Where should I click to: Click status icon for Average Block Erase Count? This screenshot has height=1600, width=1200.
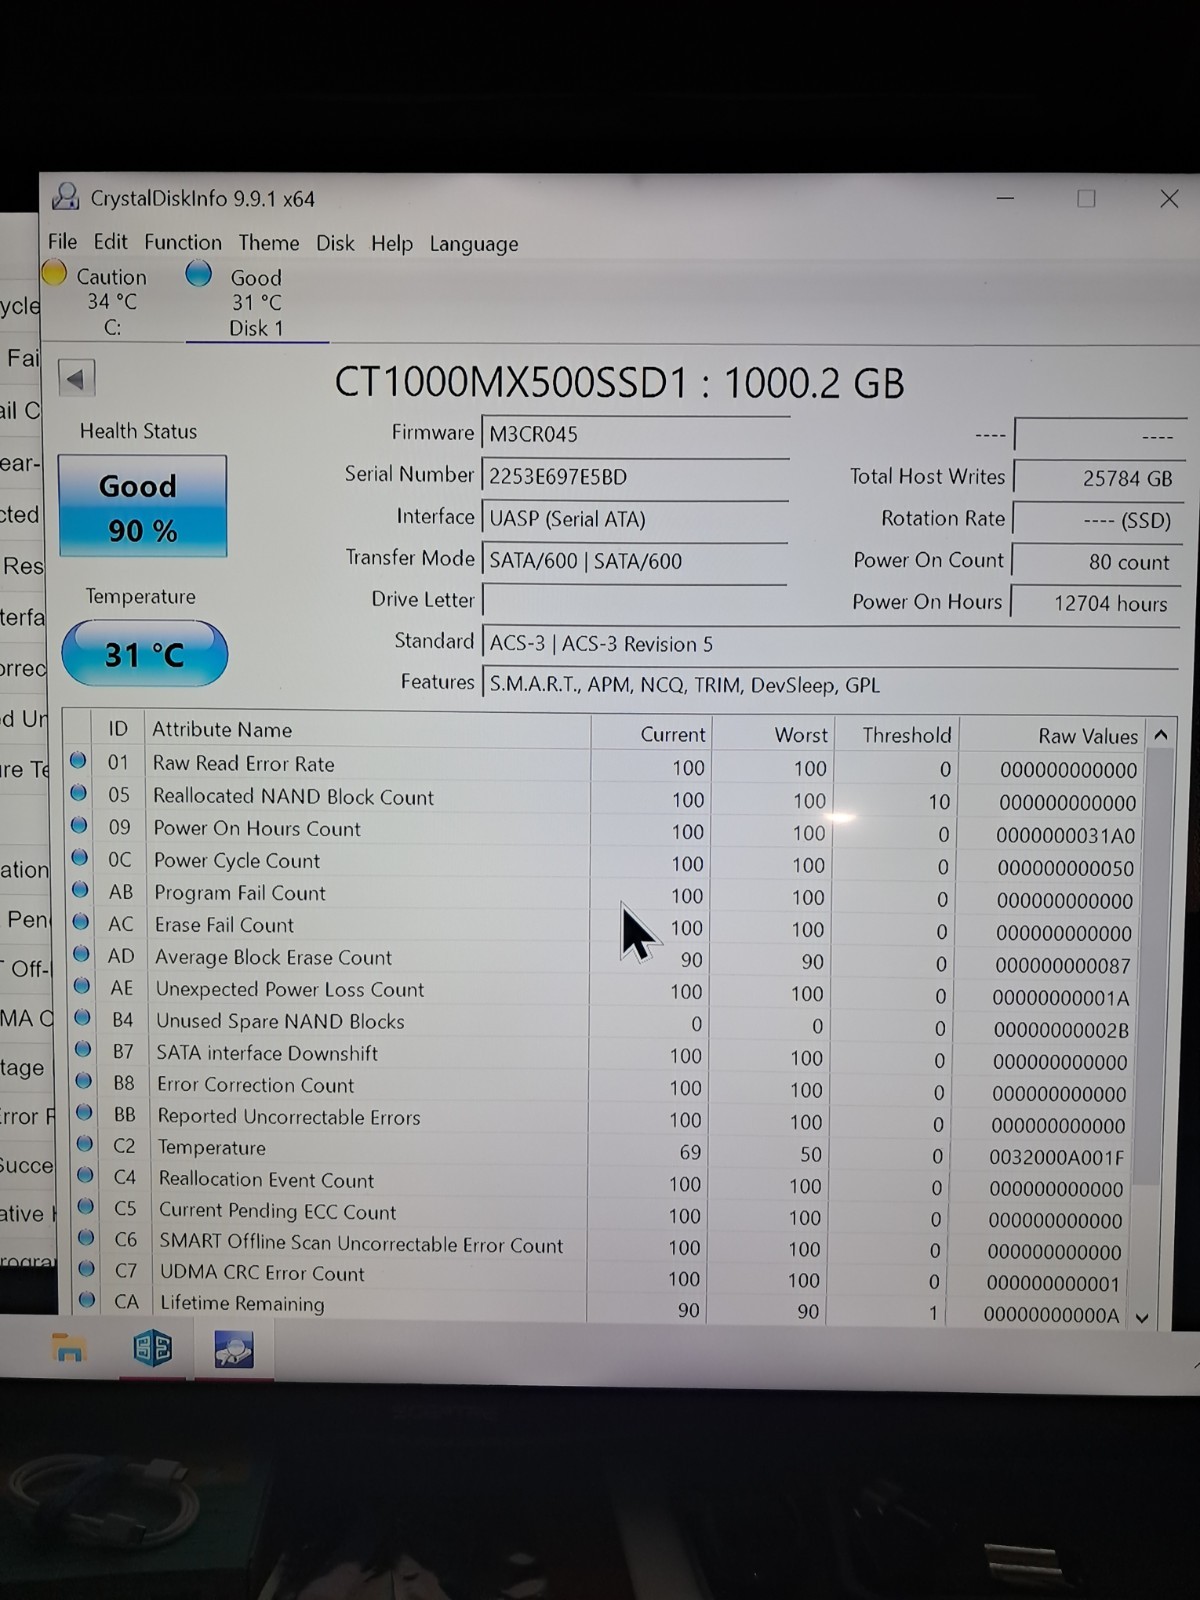(x=82, y=953)
